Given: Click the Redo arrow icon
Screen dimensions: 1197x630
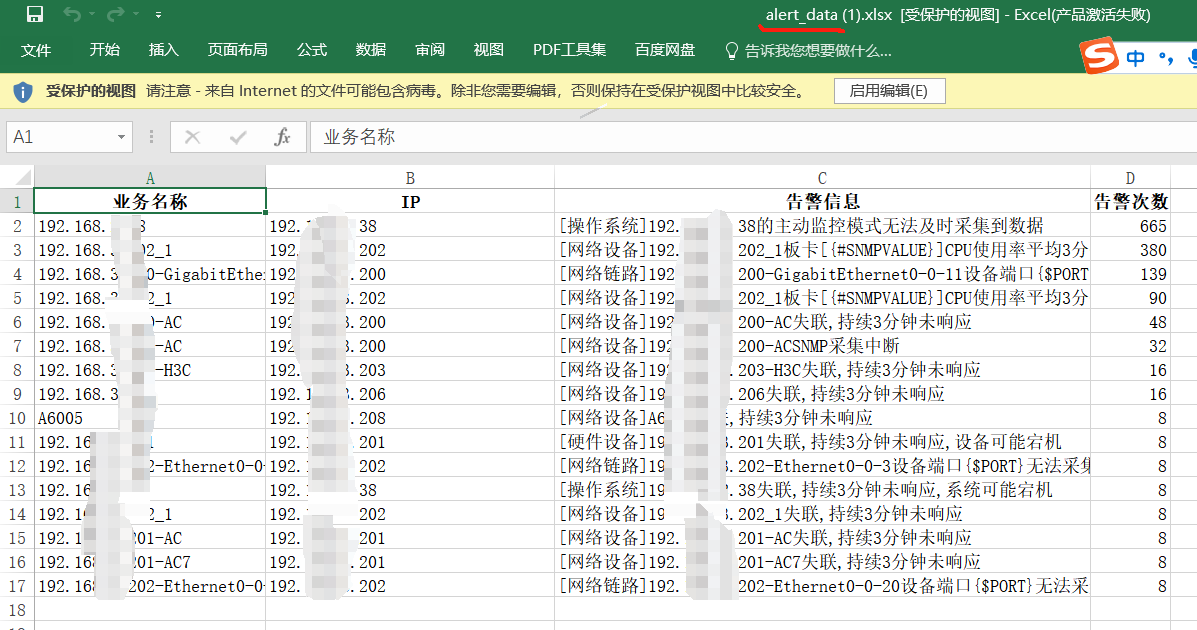Looking at the screenshot, I should pos(115,15).
